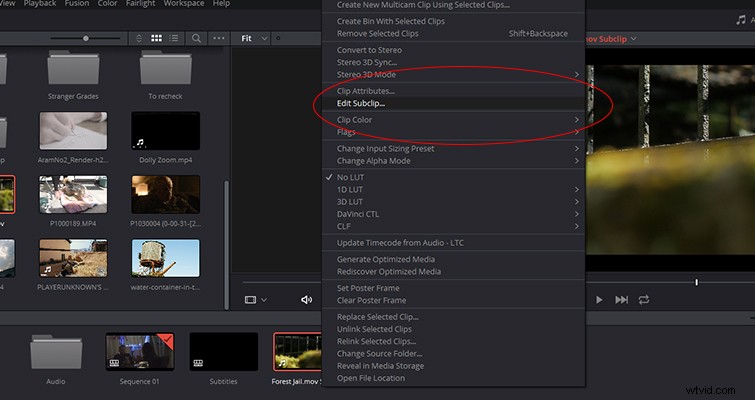The width and height of the screenshot is (755, 400).
Task: Choose Edit Subclip from context menu
Action: point(454,103)
